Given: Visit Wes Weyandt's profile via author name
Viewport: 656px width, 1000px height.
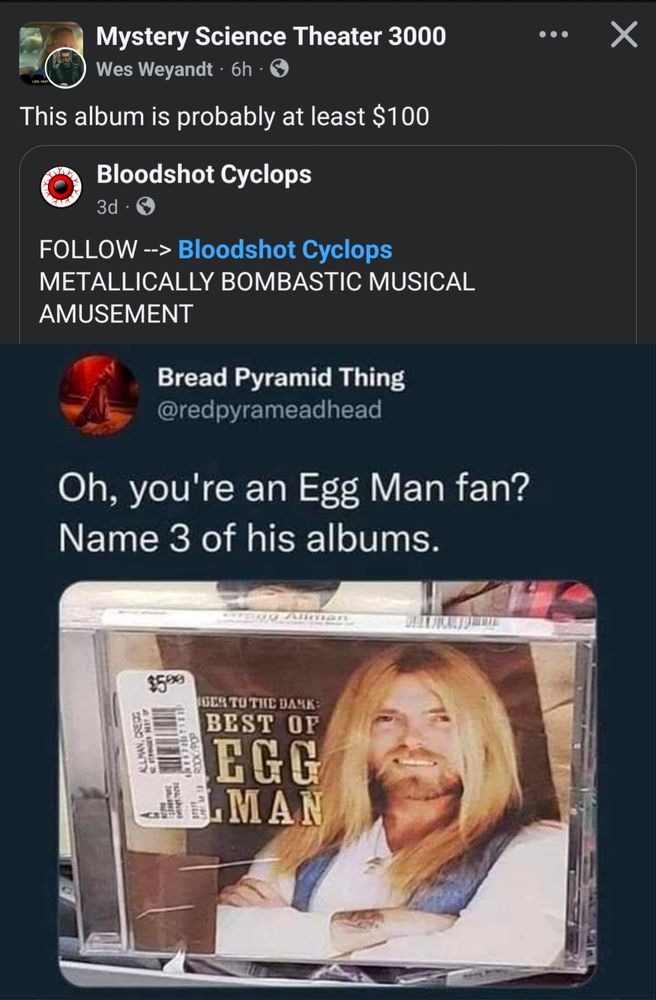Looking at the screenshot, I should [x=154, y=70].
